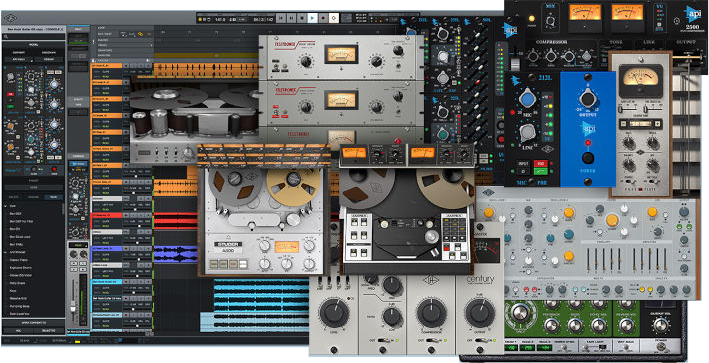709x363 pixels.
Task: Click the large silver knob on the green tape echo
Action: pos(520,312)
